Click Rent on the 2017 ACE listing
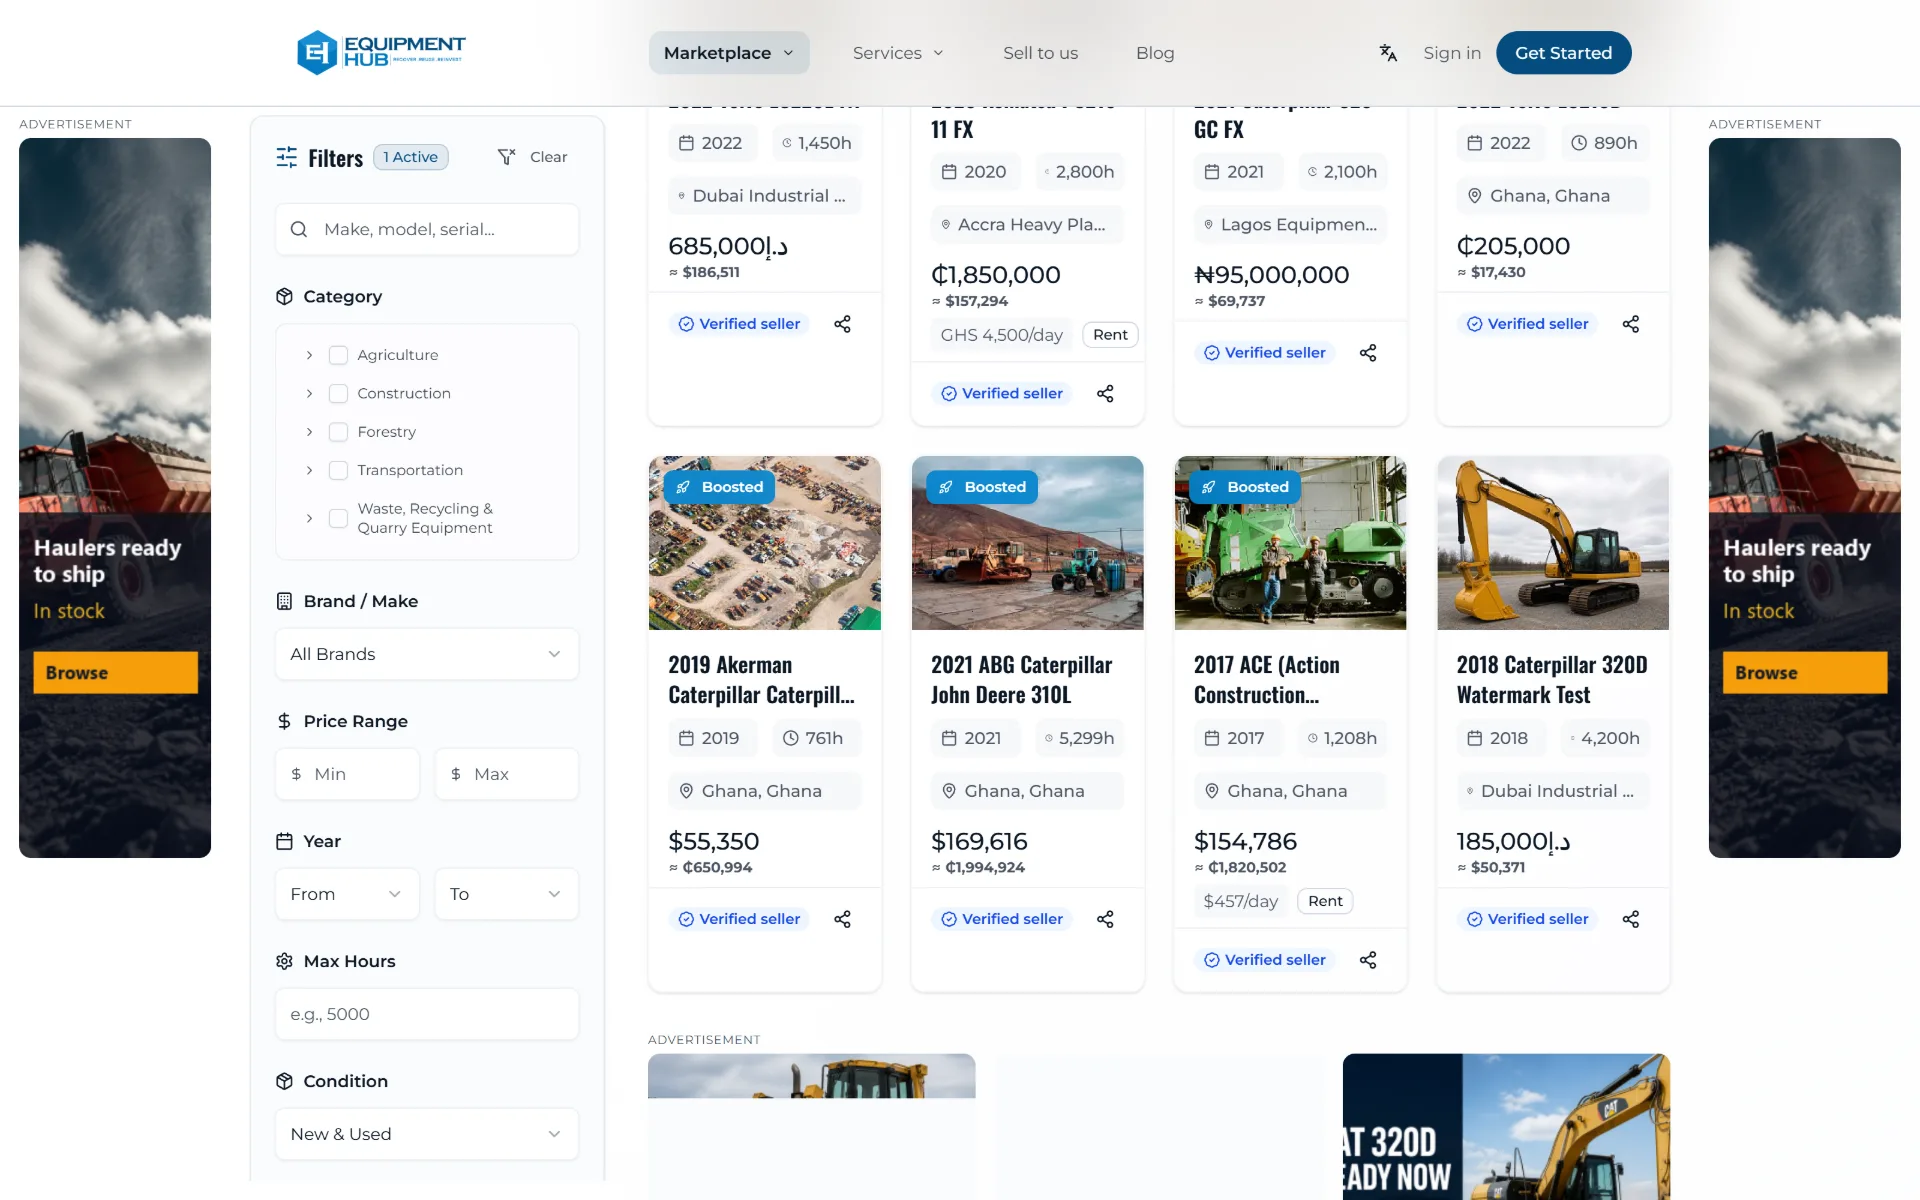 pos(1325,901)
